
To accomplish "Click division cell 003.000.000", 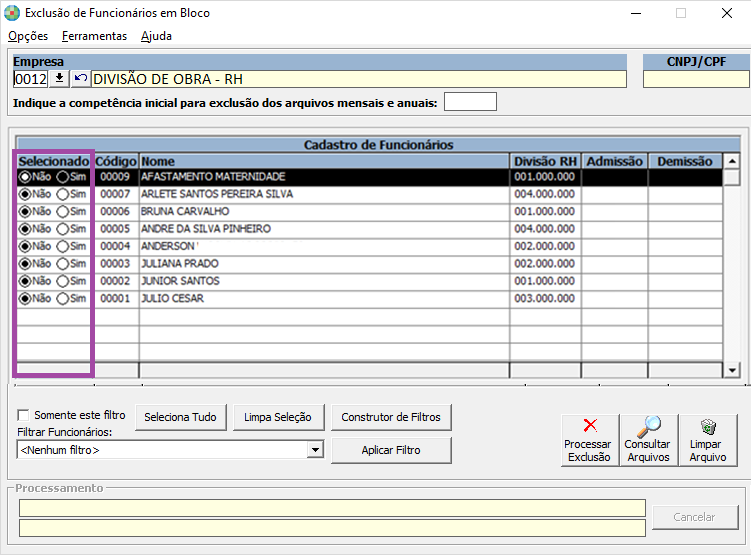I will (x=545, y=298).
